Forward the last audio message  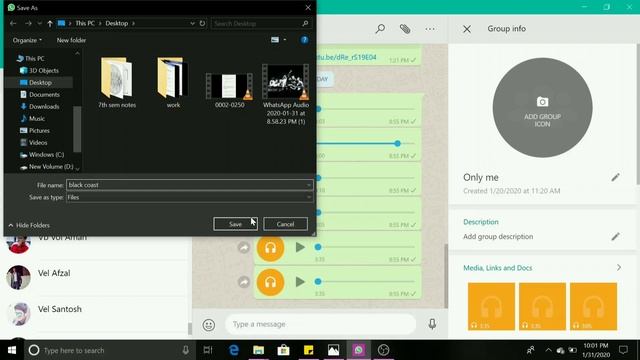[244, 282]
